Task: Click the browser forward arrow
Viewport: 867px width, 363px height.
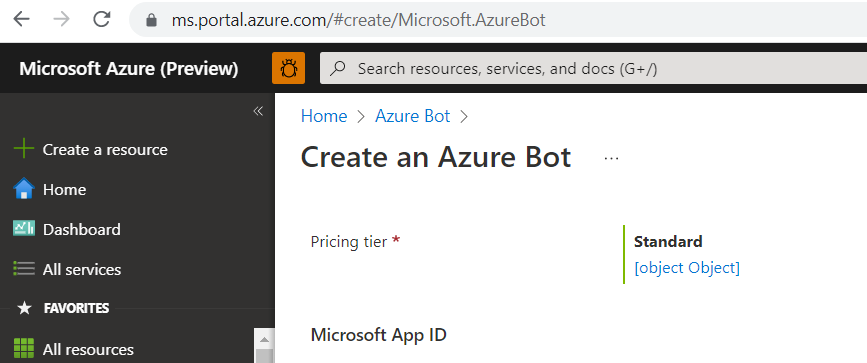Action: point(61,19)
